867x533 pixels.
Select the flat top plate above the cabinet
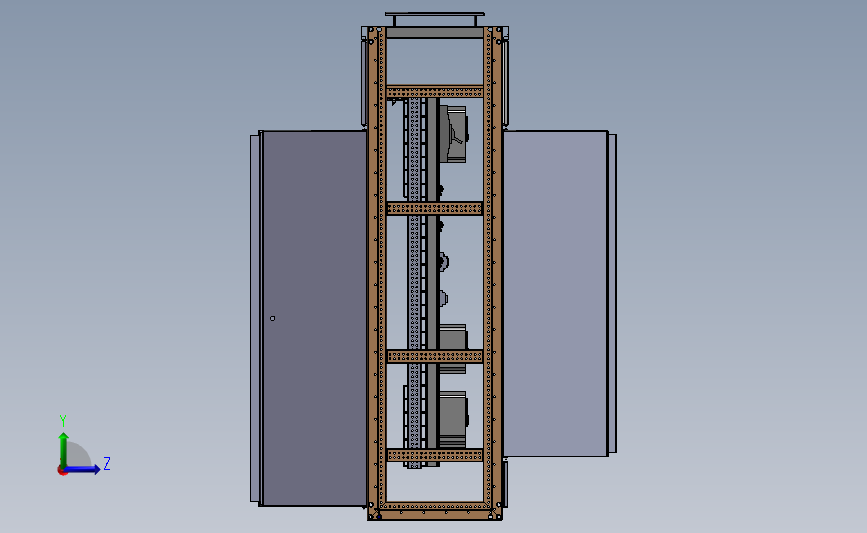tap(435, 14)
